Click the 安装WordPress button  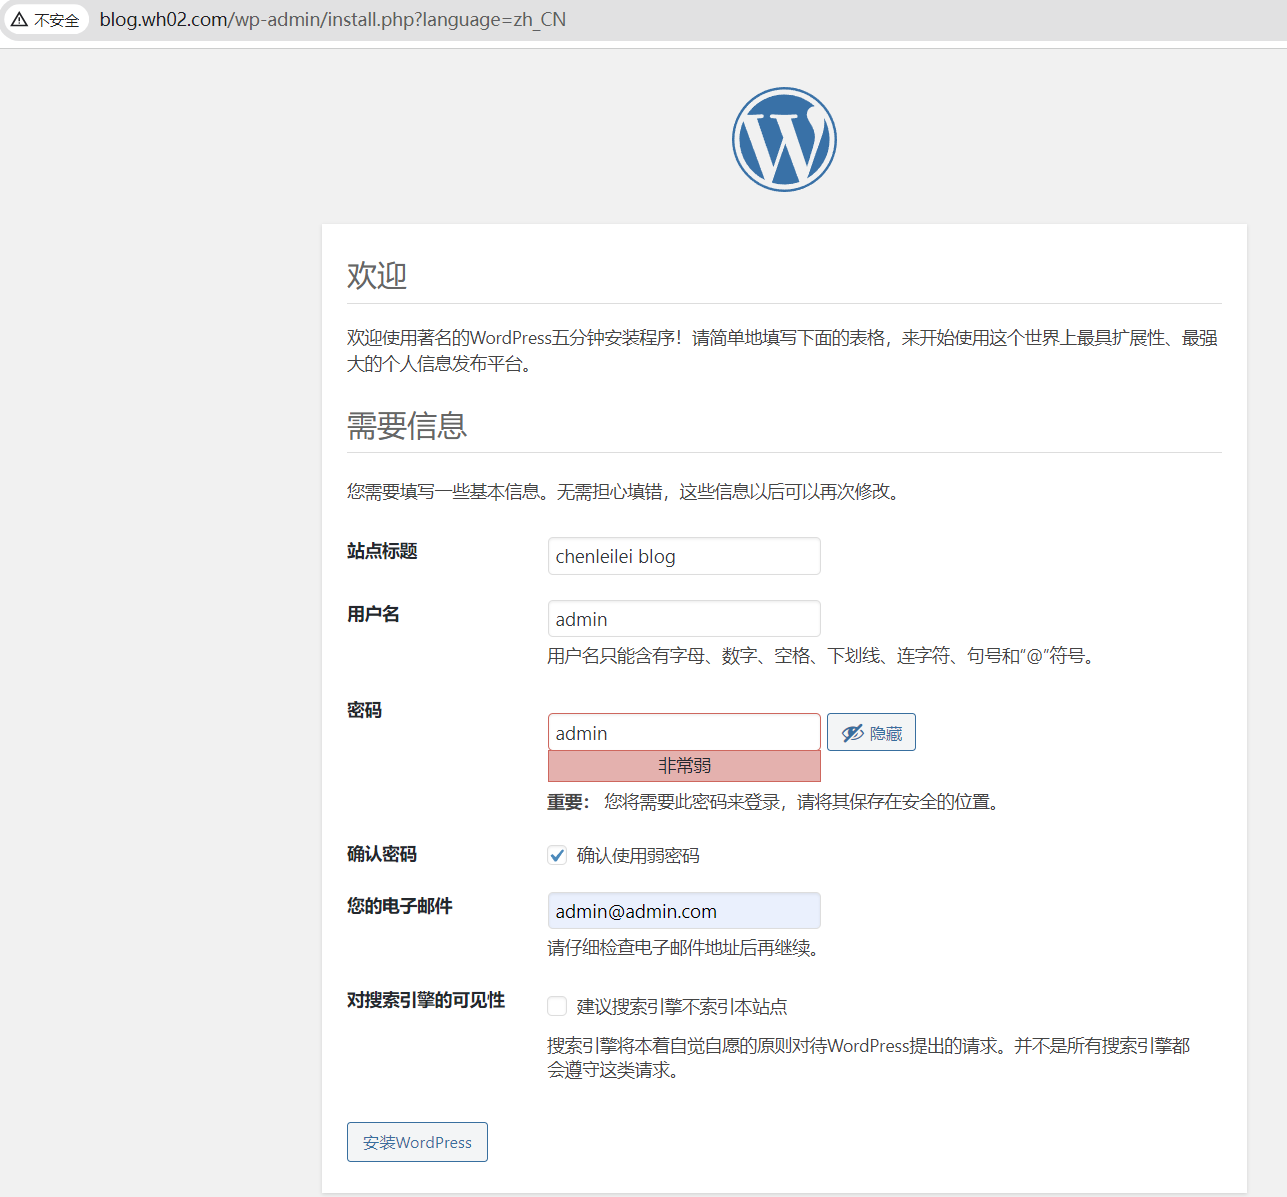(x=417, y=1142)
